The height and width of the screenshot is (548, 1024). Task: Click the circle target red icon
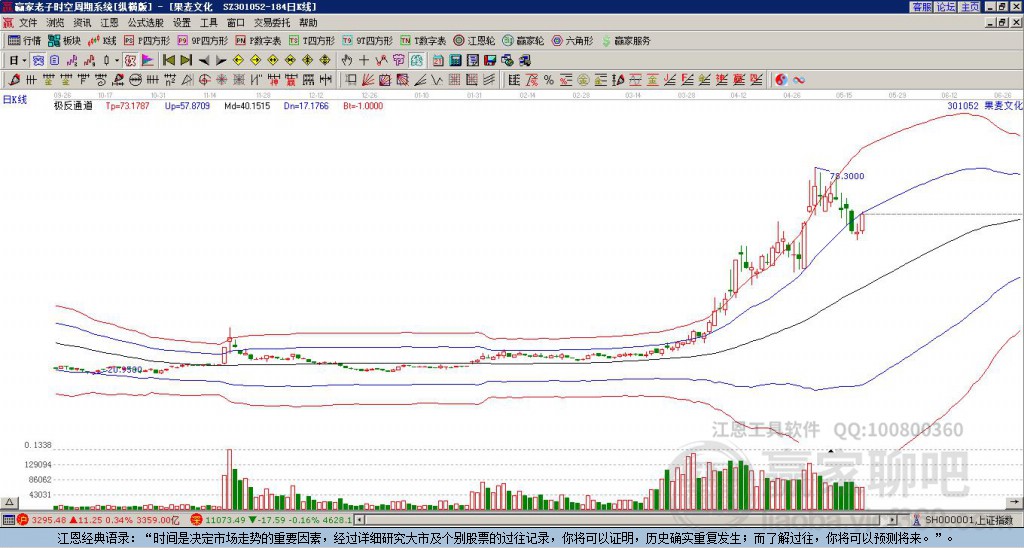pos(204,80)
